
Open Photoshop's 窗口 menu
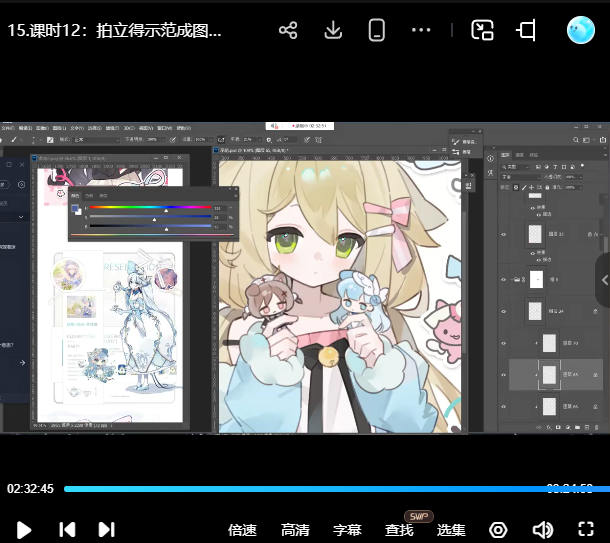(x=164, y=128)
